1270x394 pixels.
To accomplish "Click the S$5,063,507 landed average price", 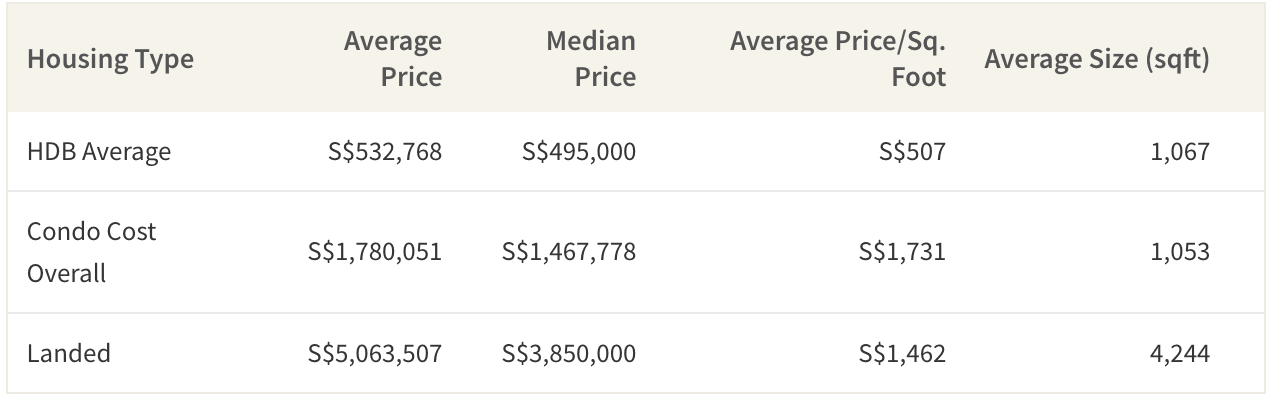I will pyautogui.click(x=375, y=353).
